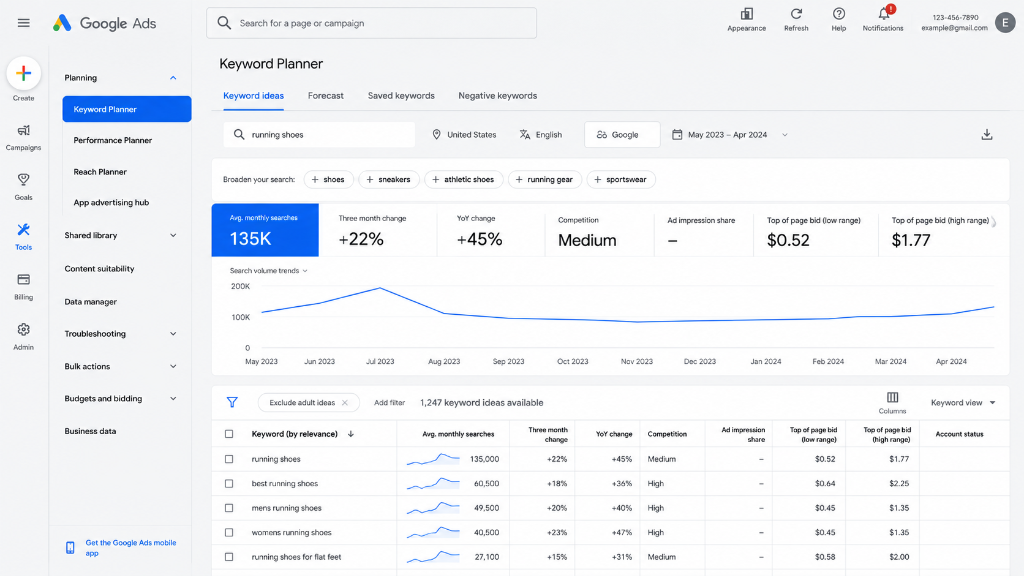Image resolution: width=1024 pixels, height=576 pixels.
Task: Open Get the Google Ads mobile app link
Action: tap(131, 548)
